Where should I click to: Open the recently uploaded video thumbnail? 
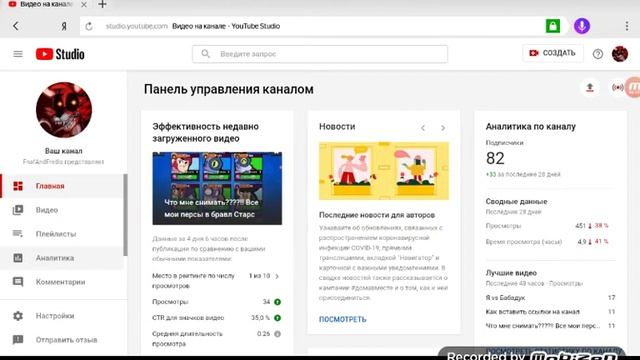[x=217, y=188]
